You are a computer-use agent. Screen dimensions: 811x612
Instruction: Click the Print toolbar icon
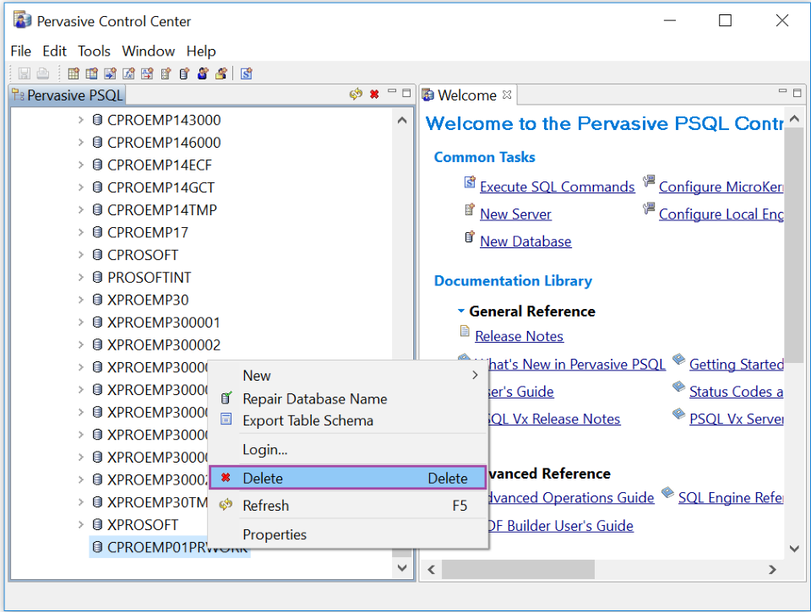[43, 73]
